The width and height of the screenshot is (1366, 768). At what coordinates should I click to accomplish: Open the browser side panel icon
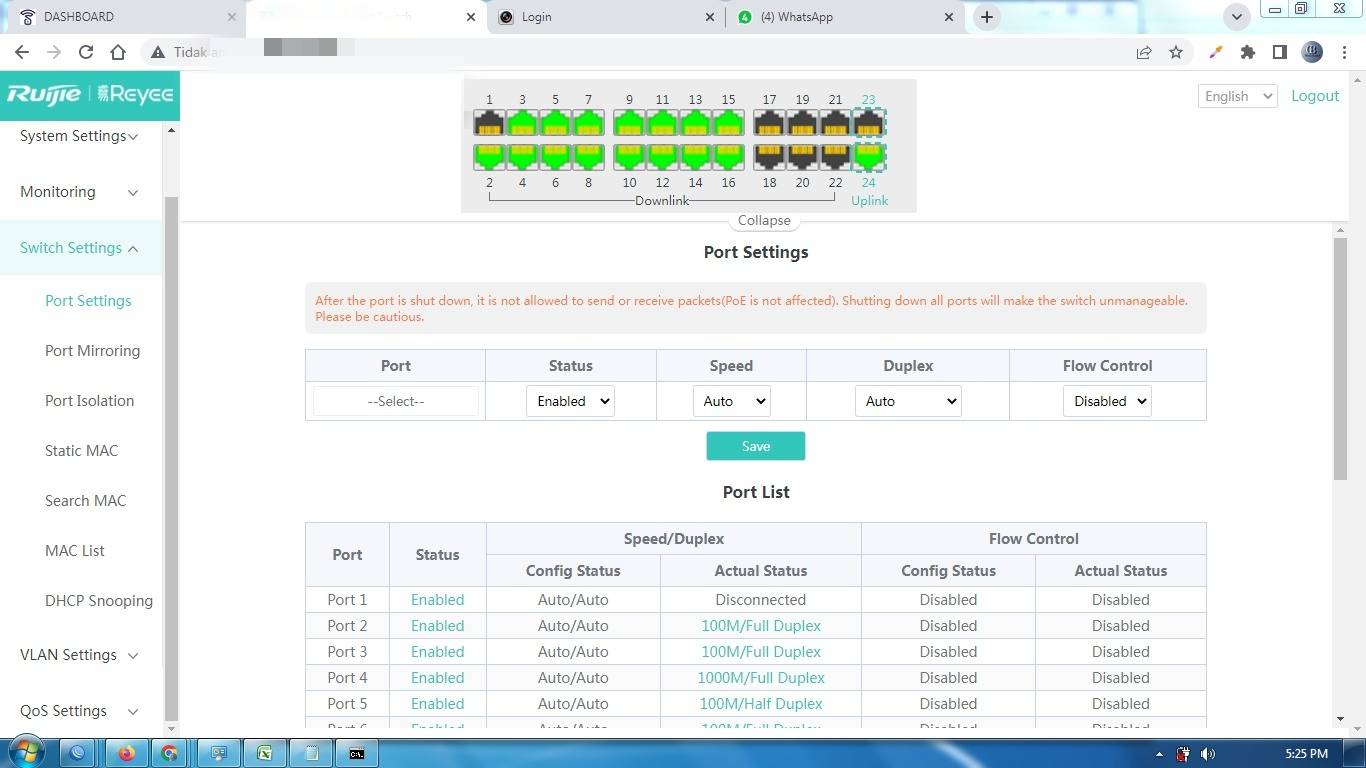click(x=1279, y=52)
